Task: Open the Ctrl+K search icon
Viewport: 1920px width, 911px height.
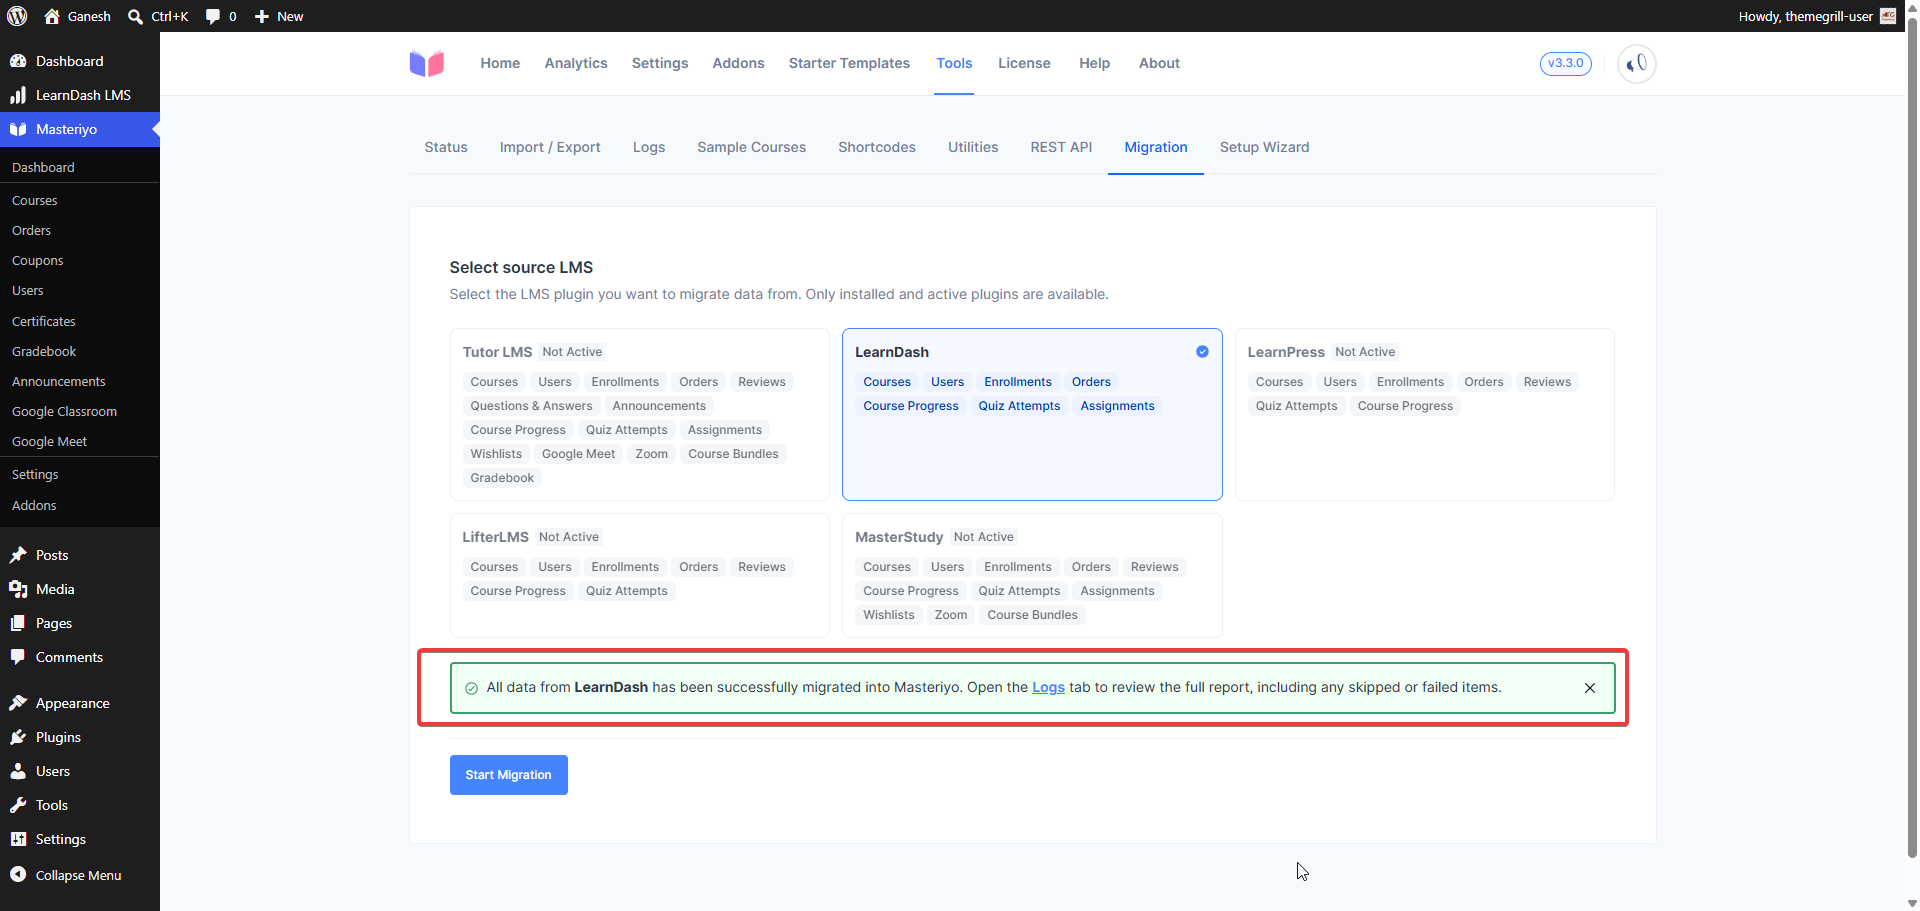Action: point(135,16)
